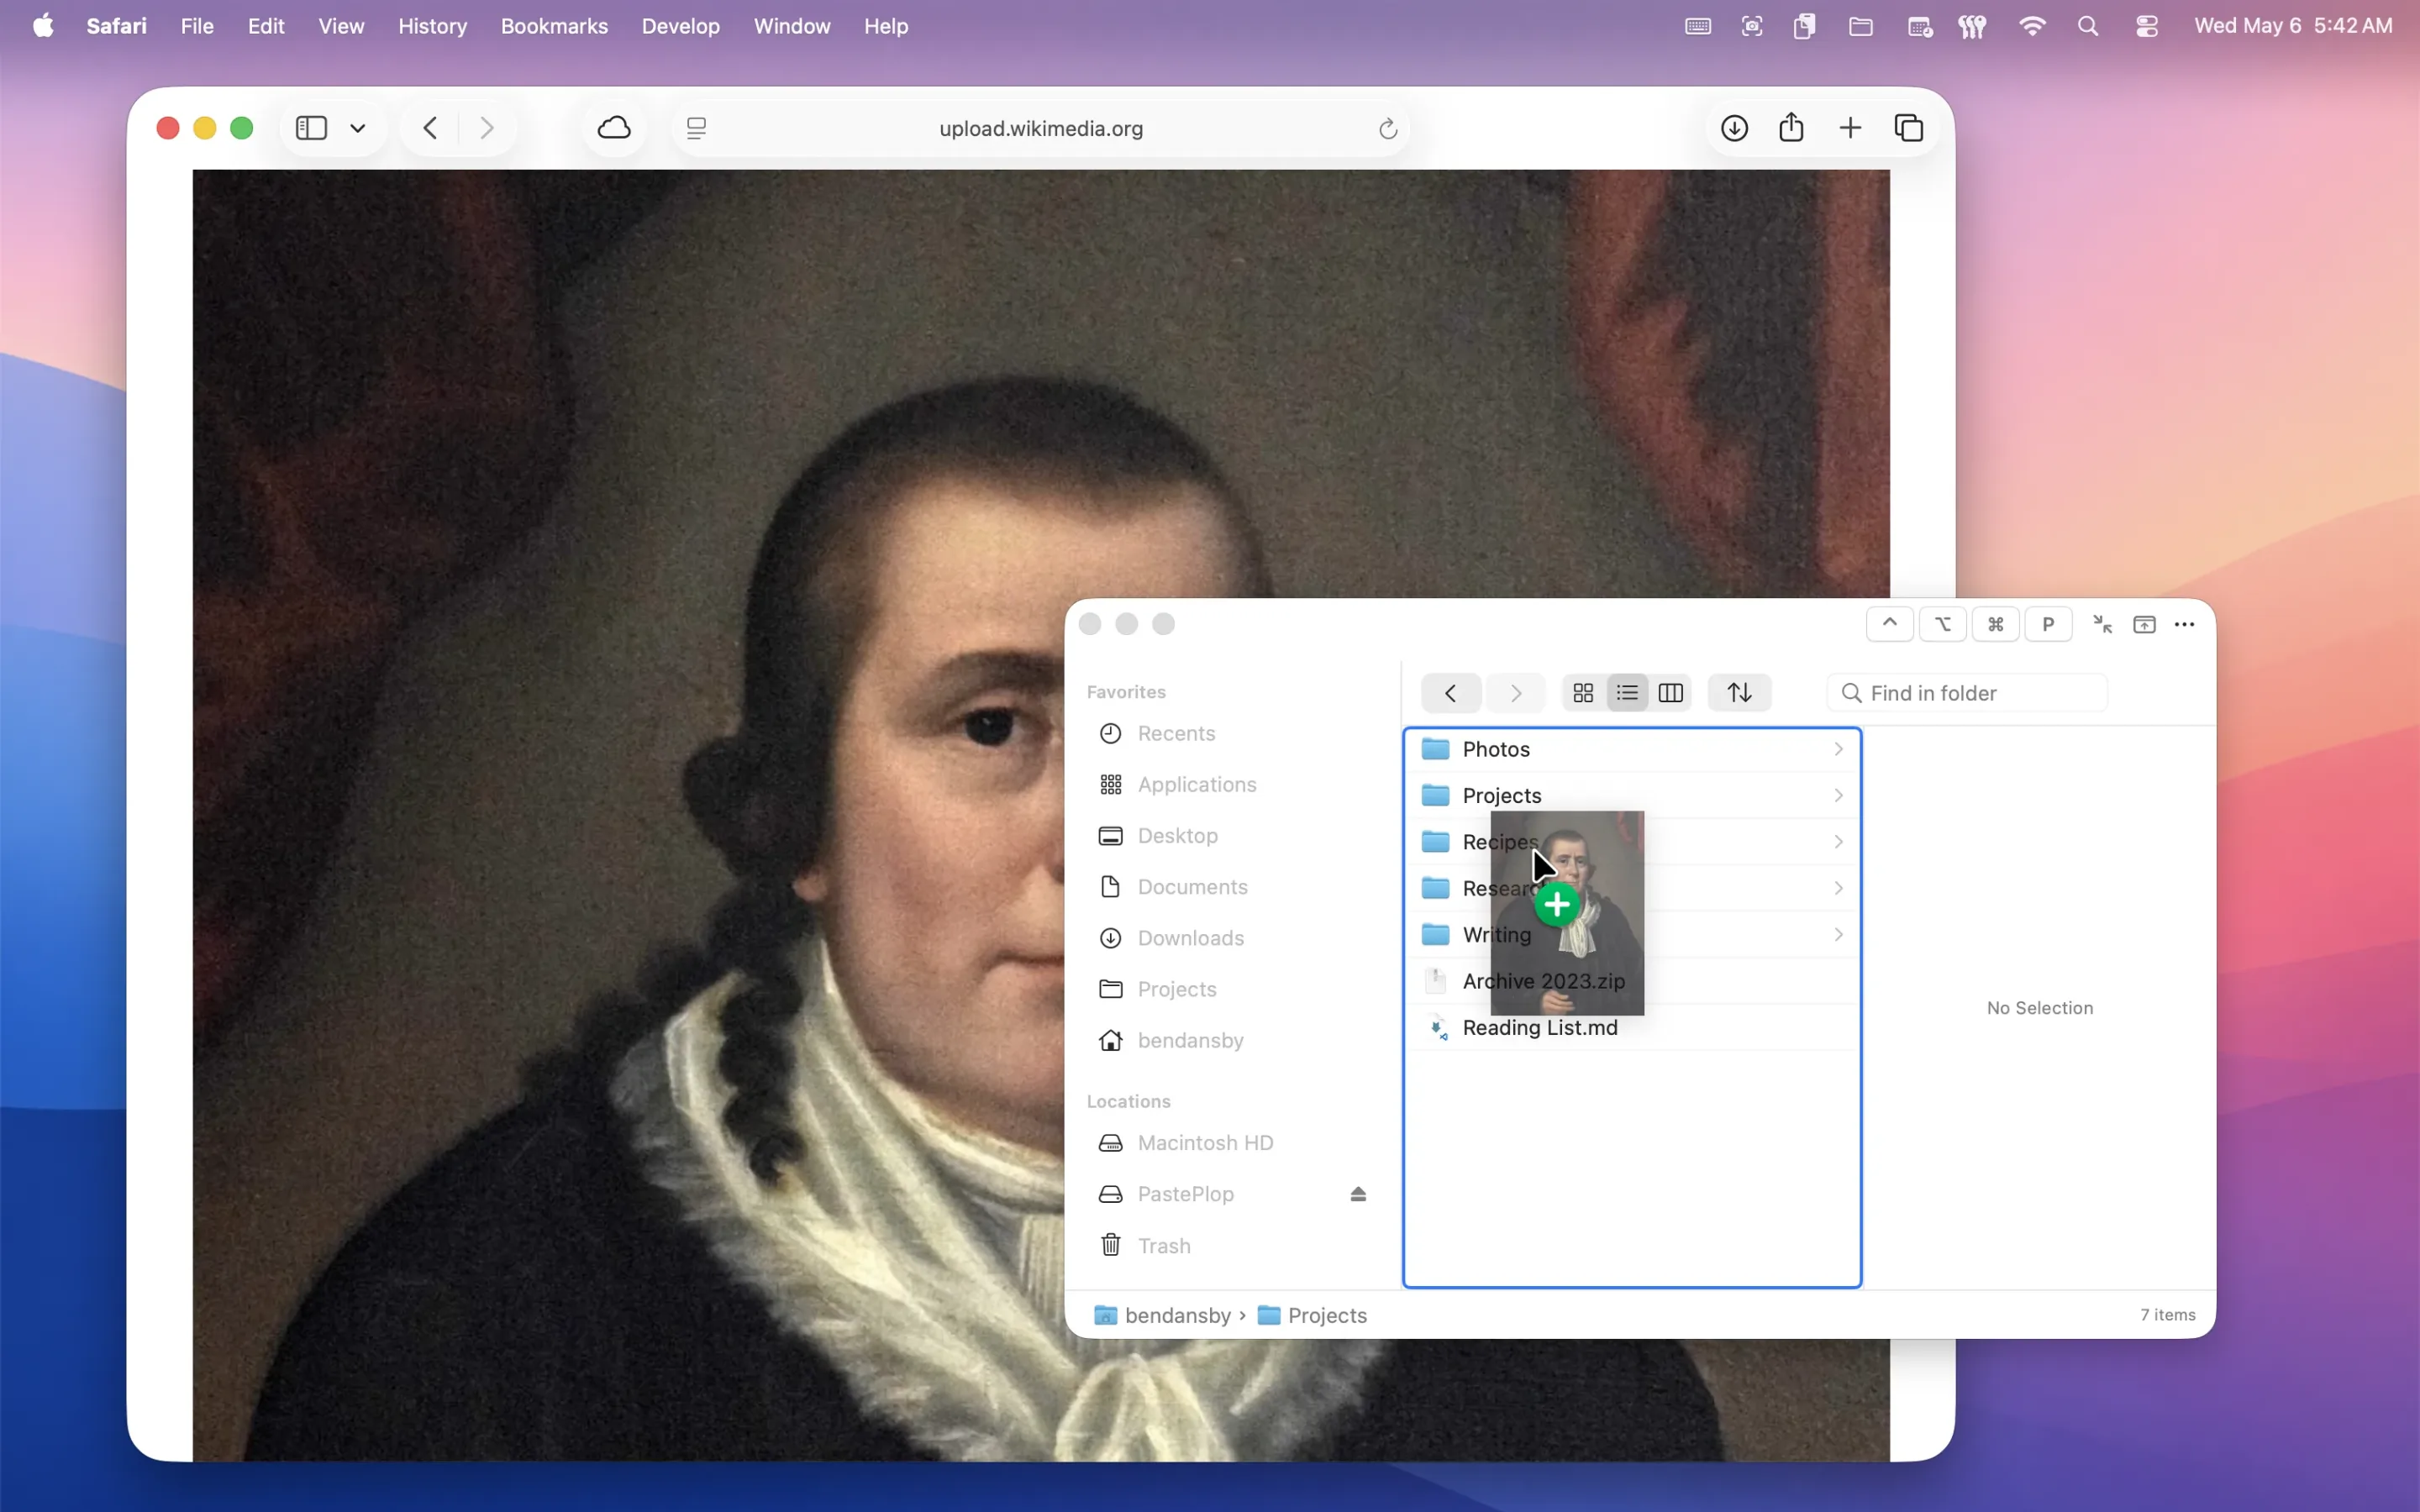2420x1512 pixels.
Task: Toggle the Option modifier key button
Action: (1942, 624)
